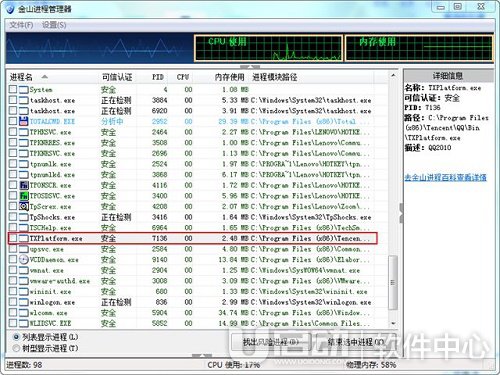Click the 找出风险进程 button
Viewport: 500px width, 375px height.
coord(271,342)
